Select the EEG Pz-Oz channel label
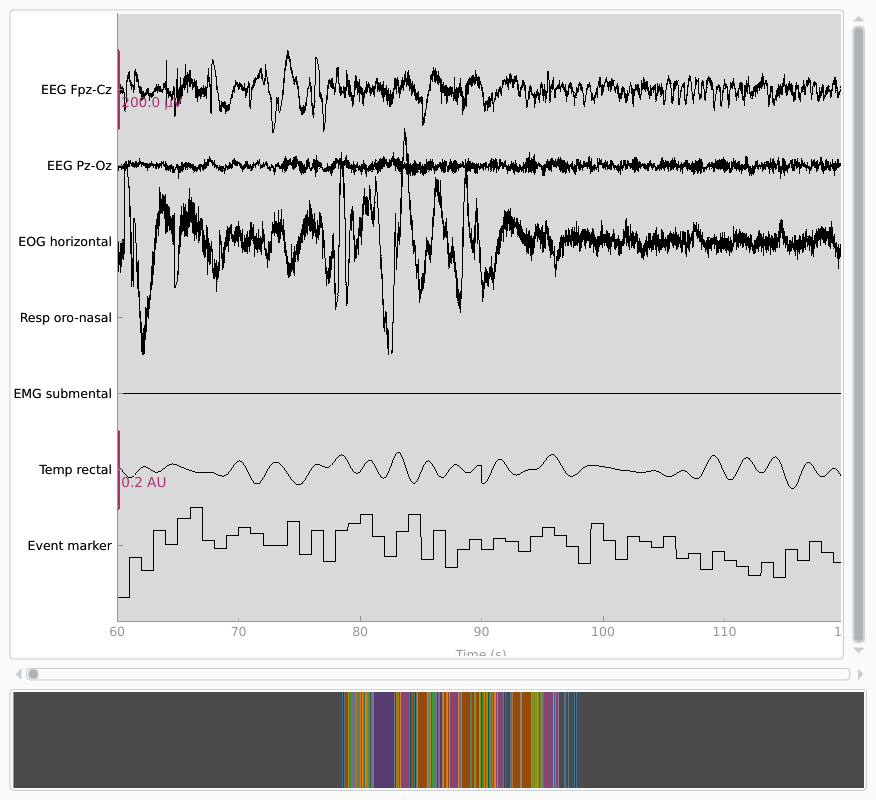876x800 pixels. (79, 165)
